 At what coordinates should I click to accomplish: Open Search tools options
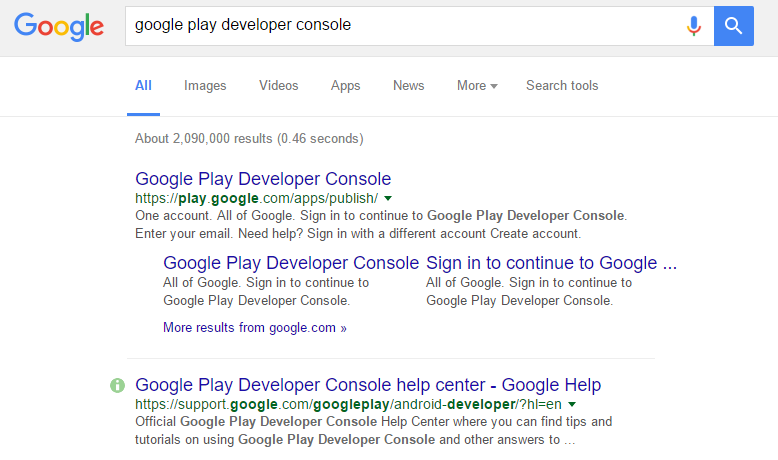562,85
